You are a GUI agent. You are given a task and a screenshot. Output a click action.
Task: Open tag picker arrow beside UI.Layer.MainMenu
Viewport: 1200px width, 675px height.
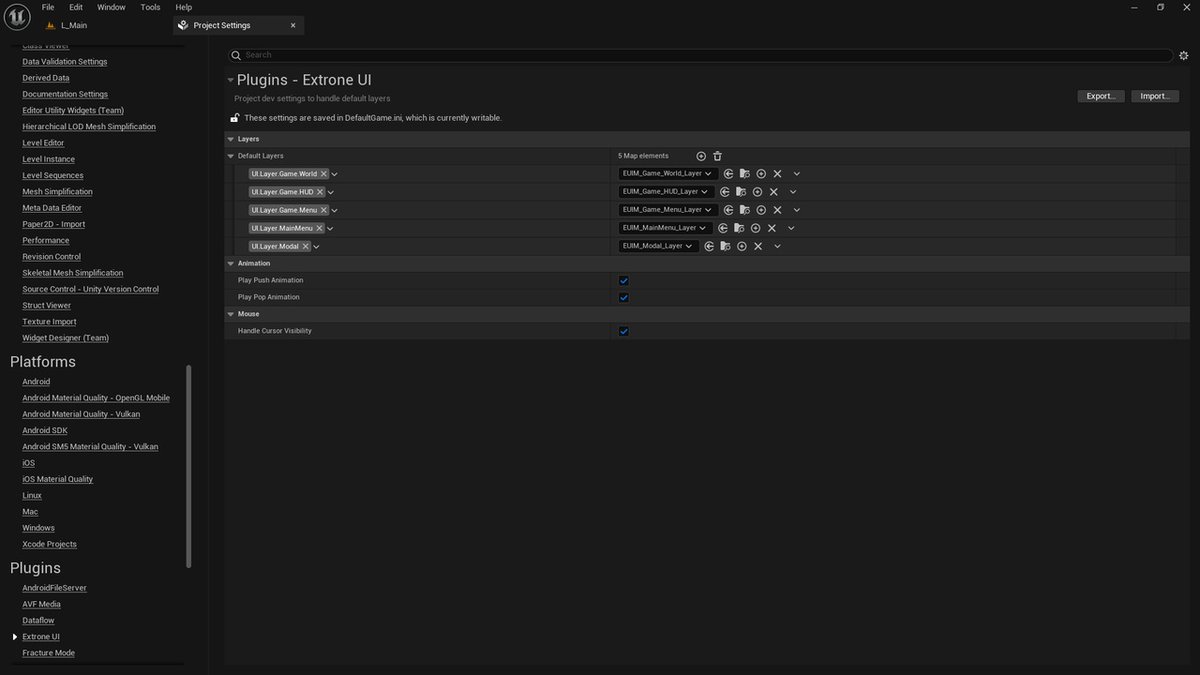[330, 228]
